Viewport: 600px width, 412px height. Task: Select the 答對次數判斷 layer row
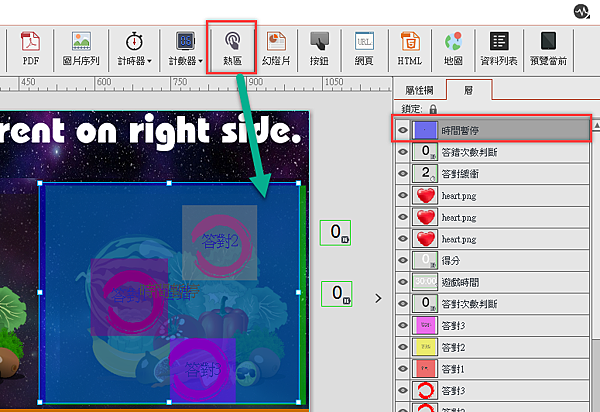[x=492, y=304]
